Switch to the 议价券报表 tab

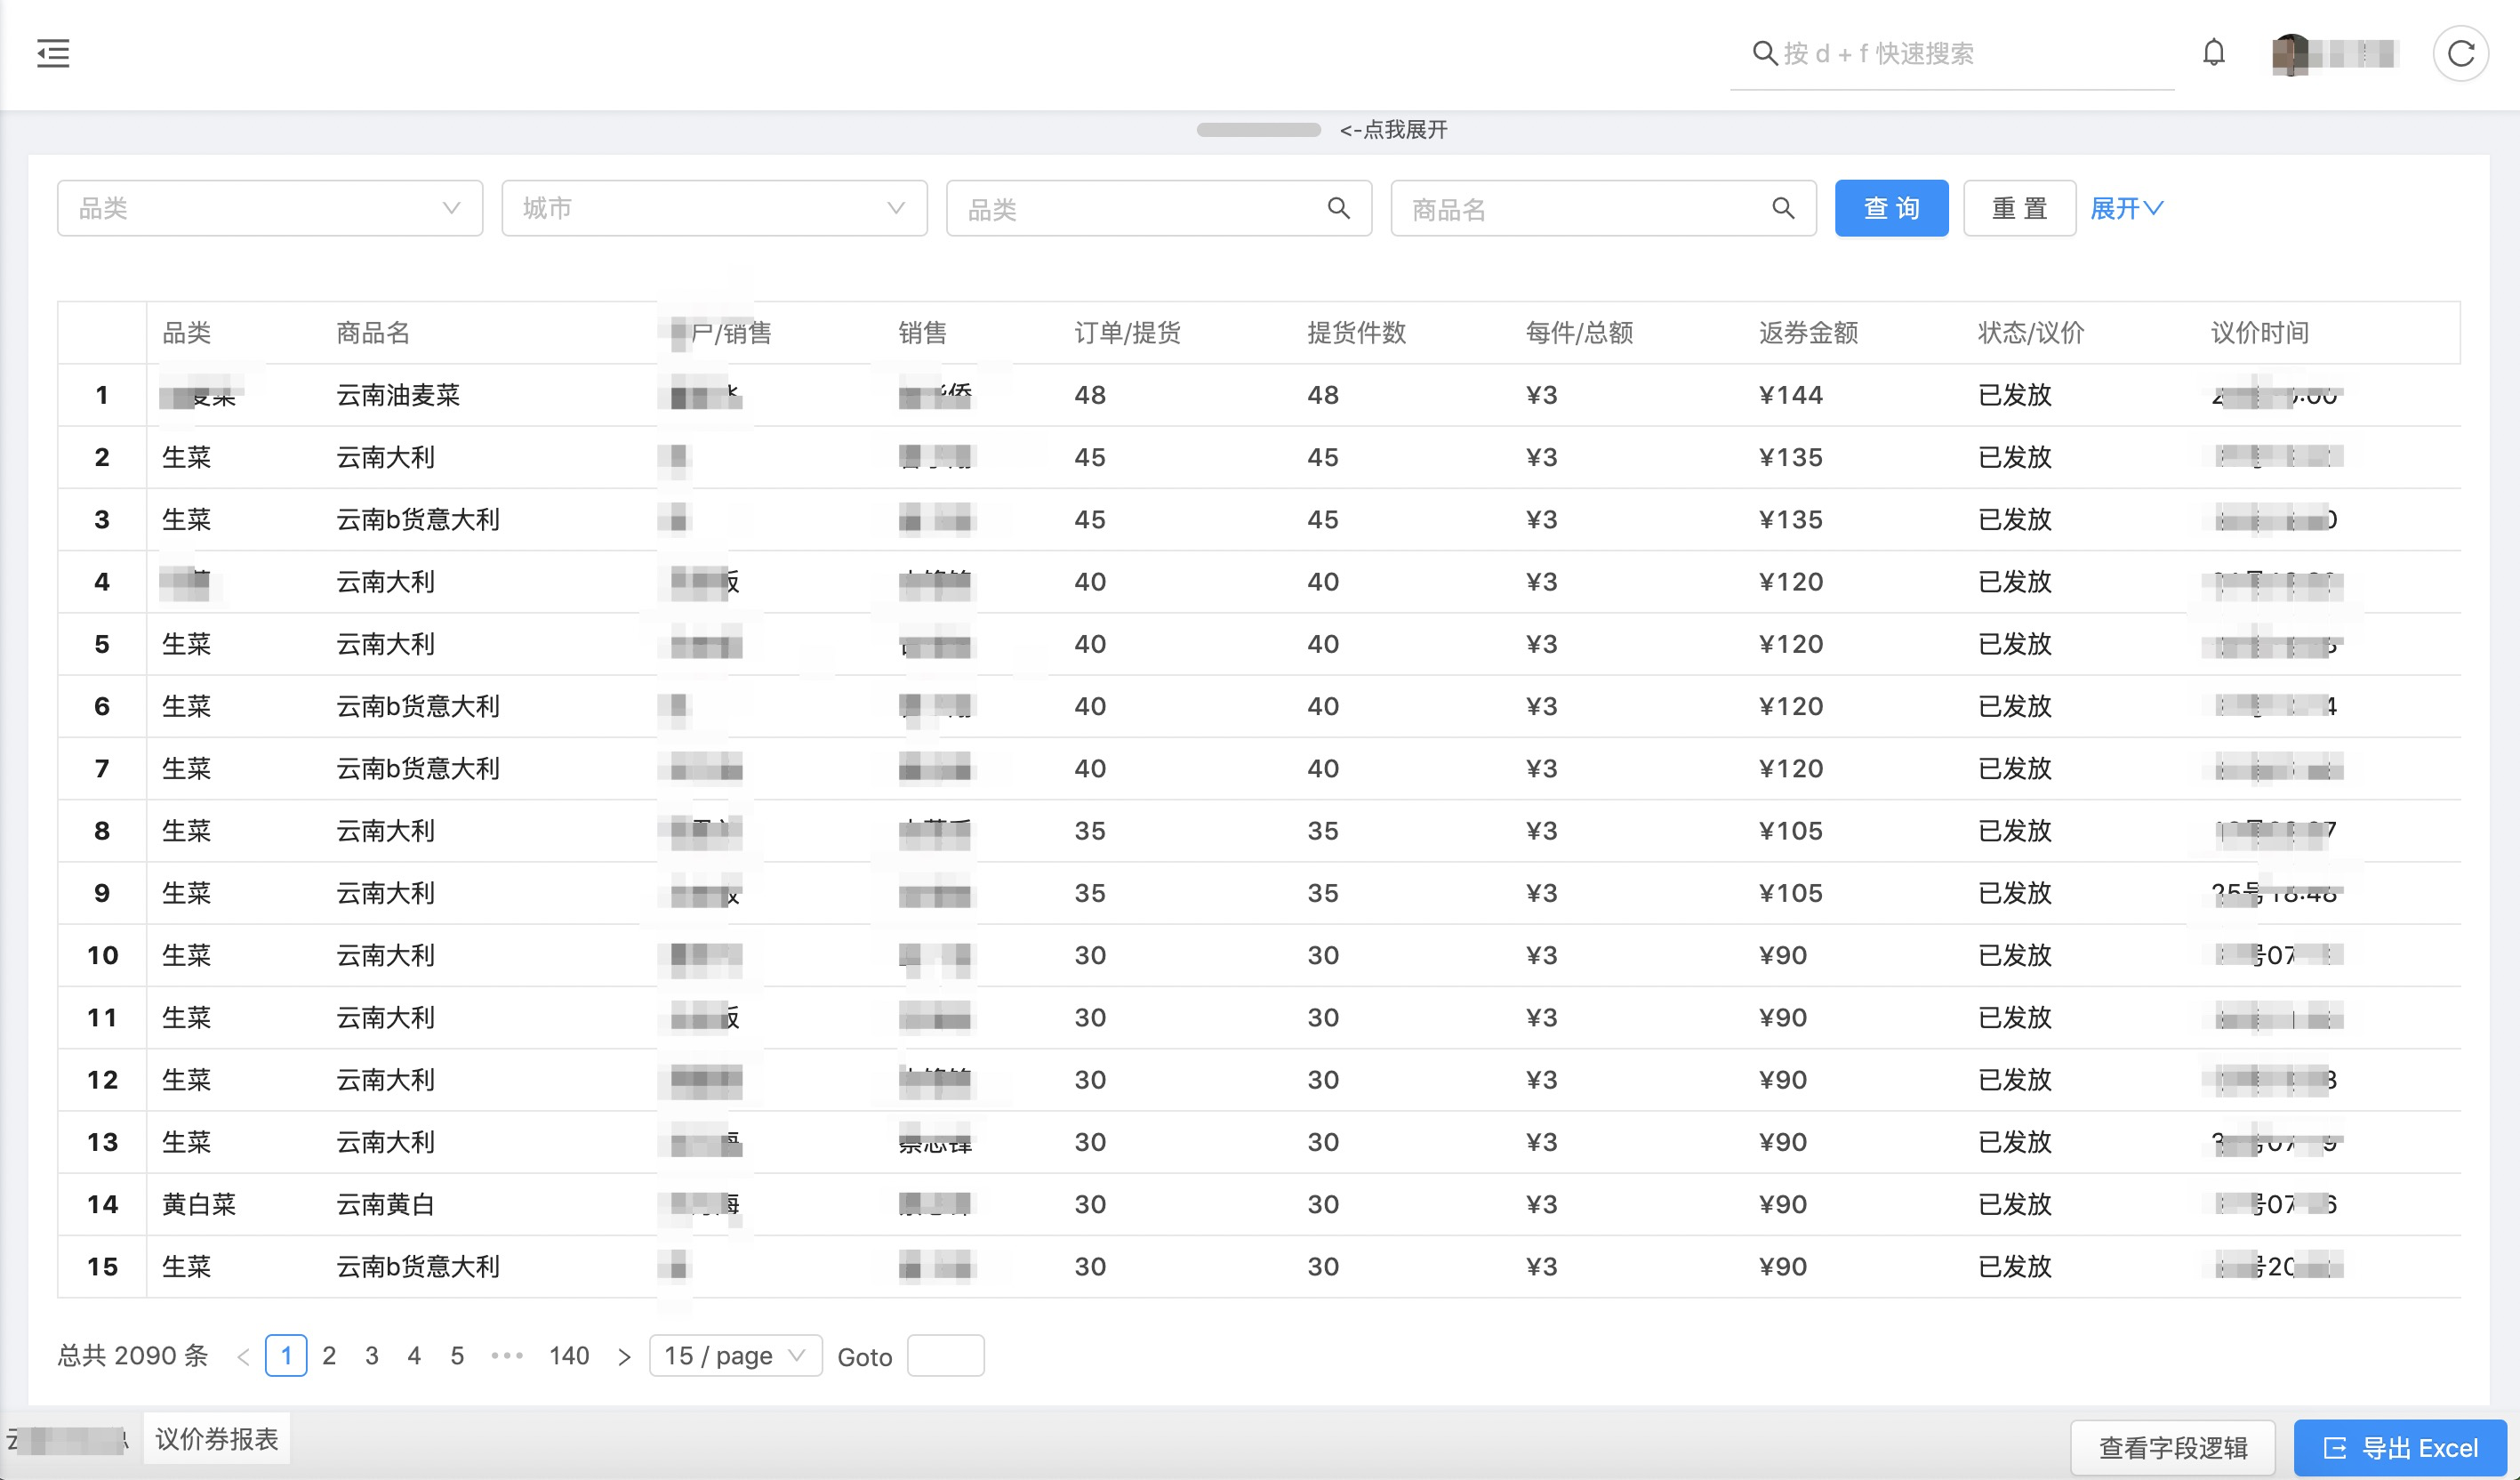pos(217,1439)
